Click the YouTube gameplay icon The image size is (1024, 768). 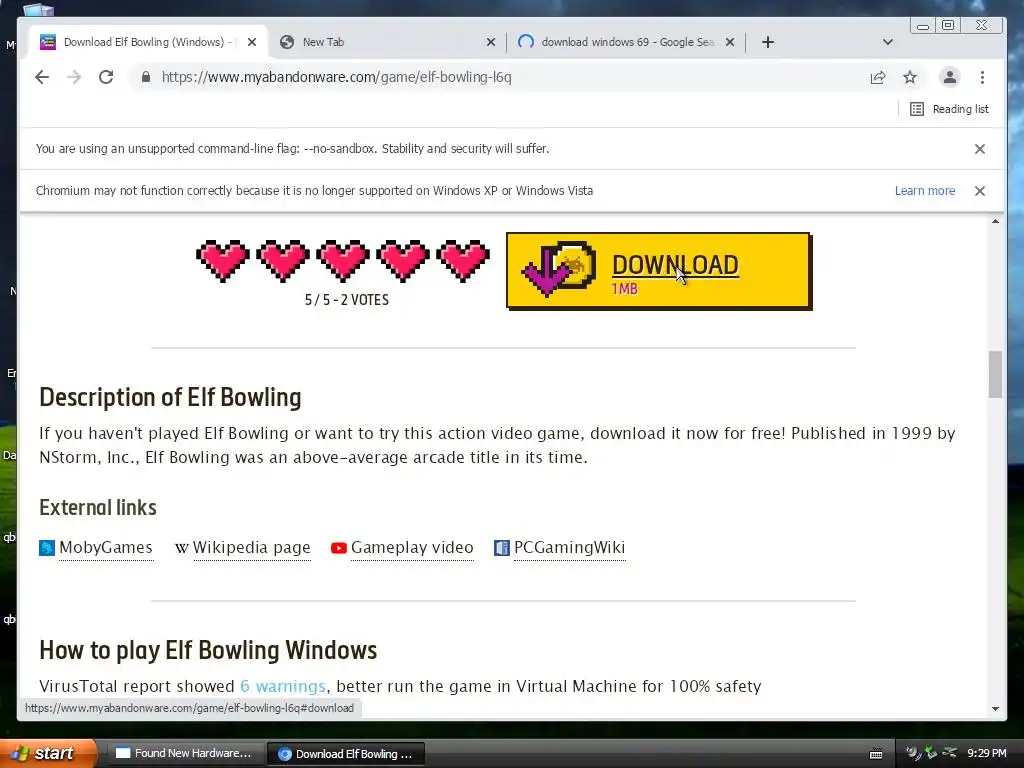point(338,548)
